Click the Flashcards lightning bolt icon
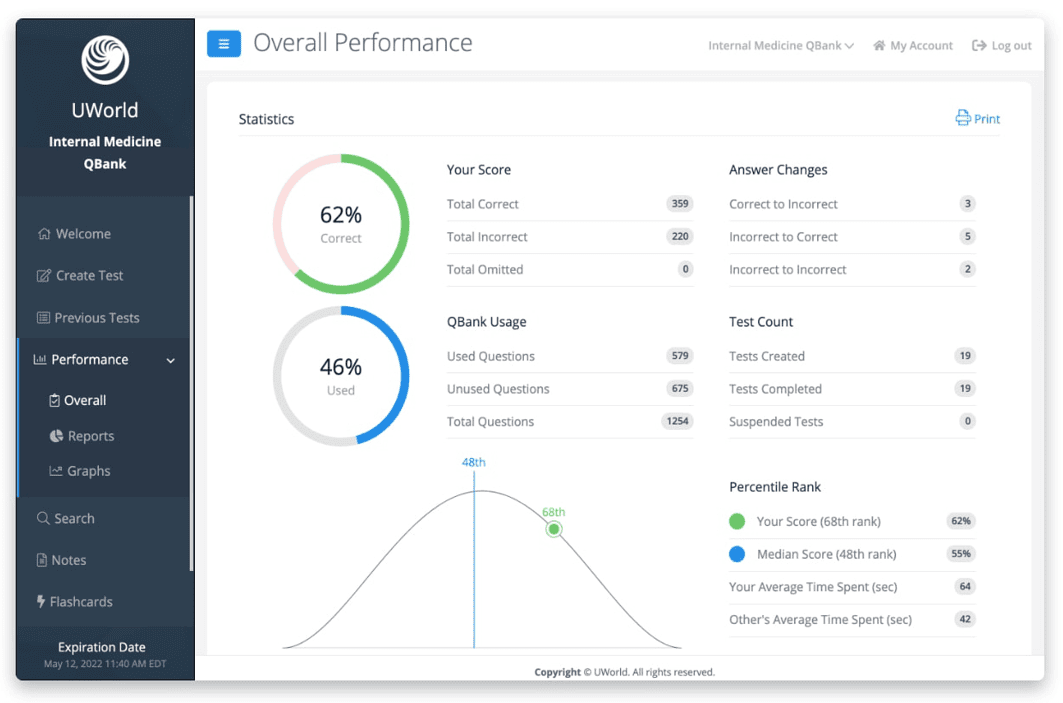 pos(41,601)
